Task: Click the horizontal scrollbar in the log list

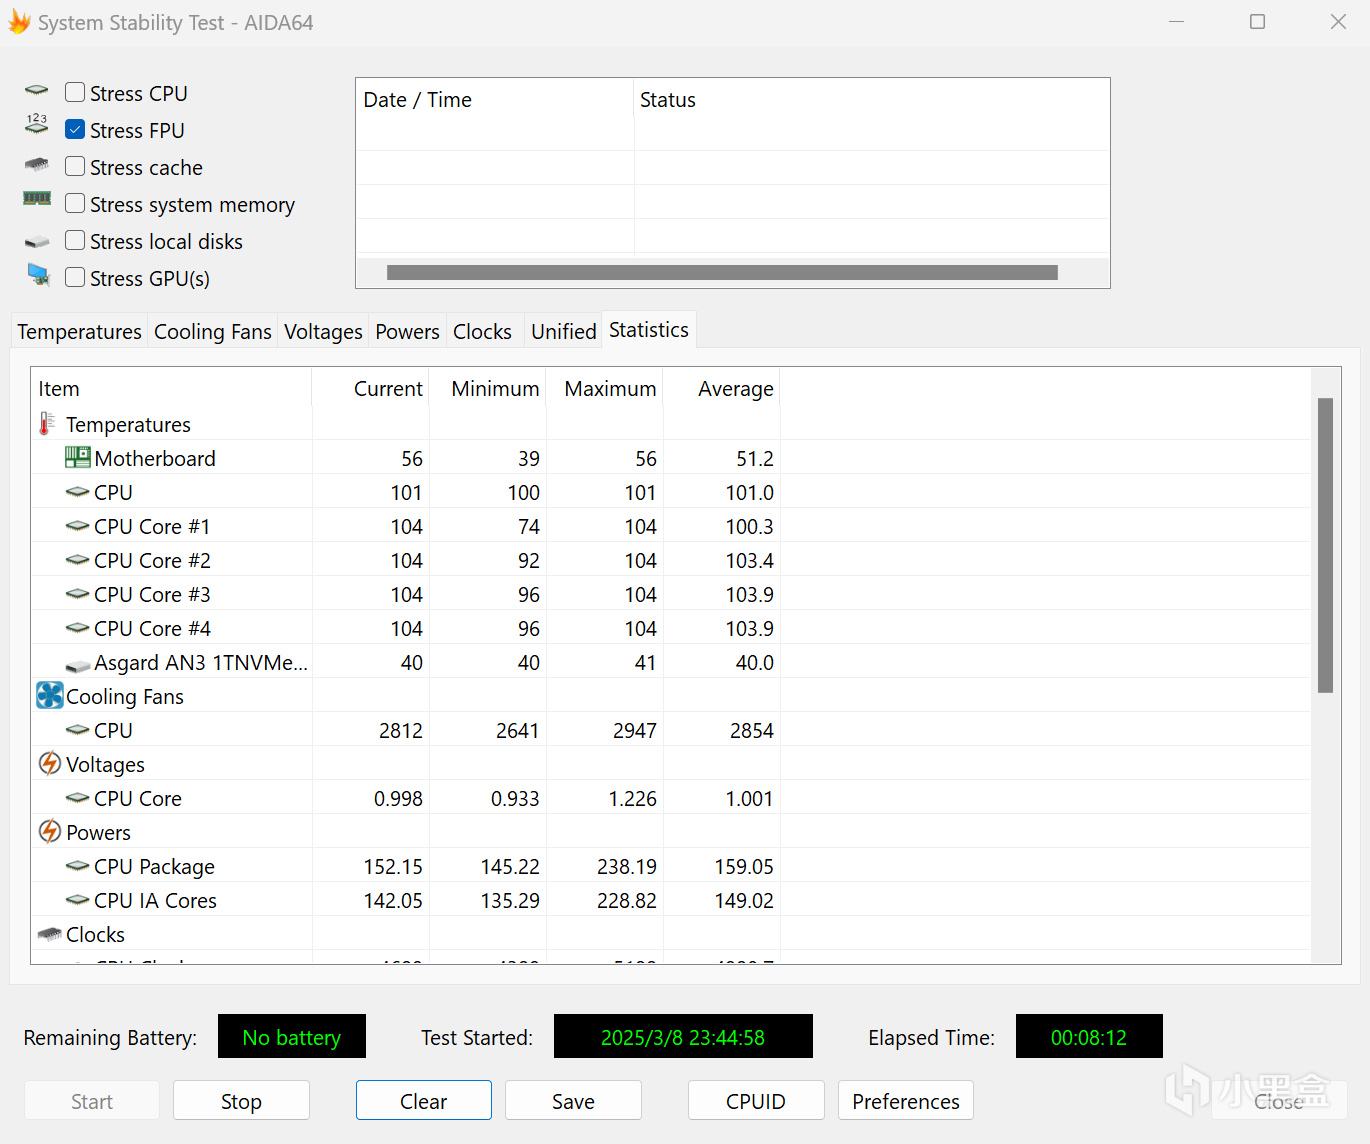Action: (x=722, y=273)
